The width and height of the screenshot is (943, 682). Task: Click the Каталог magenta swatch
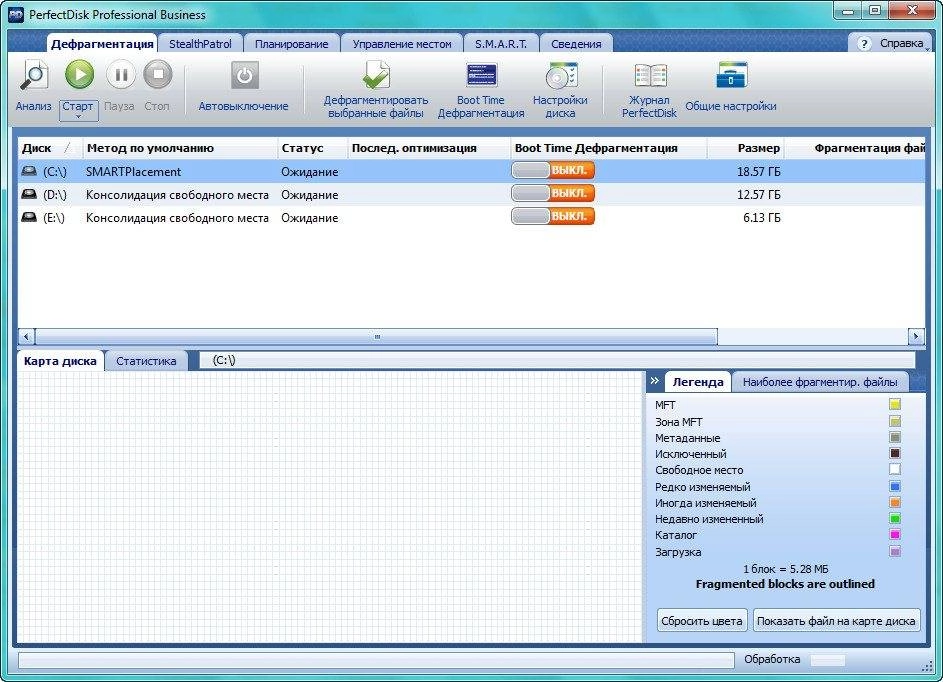coord(895,535)
